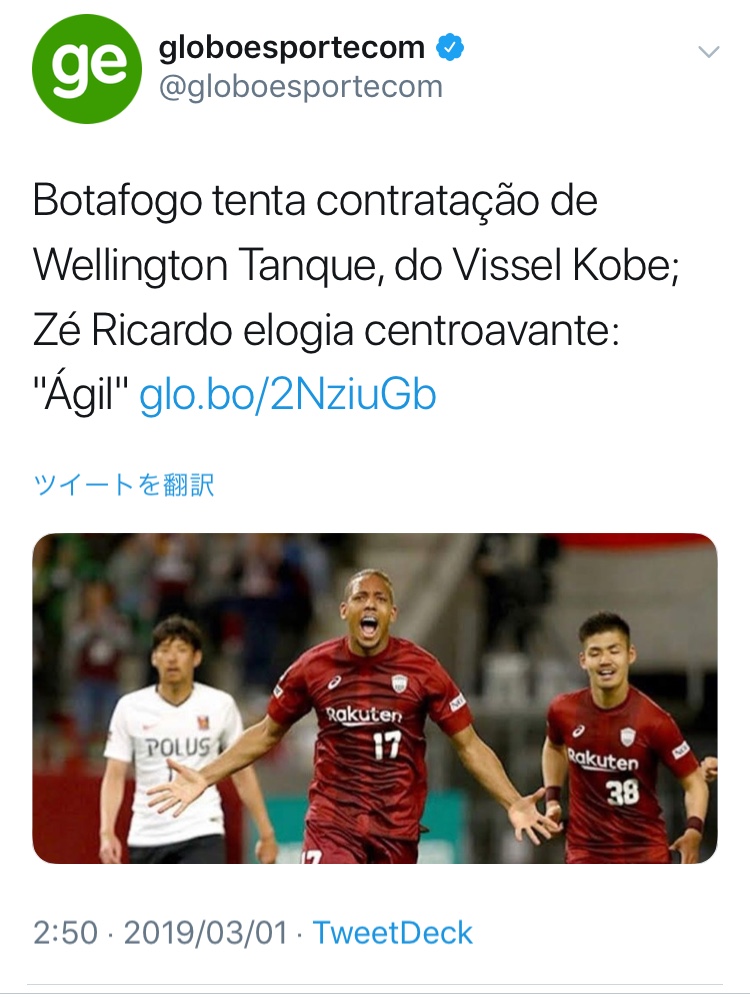Click the quoted word "Ágil"
This screenshot has width=750, height=998.
81,395
